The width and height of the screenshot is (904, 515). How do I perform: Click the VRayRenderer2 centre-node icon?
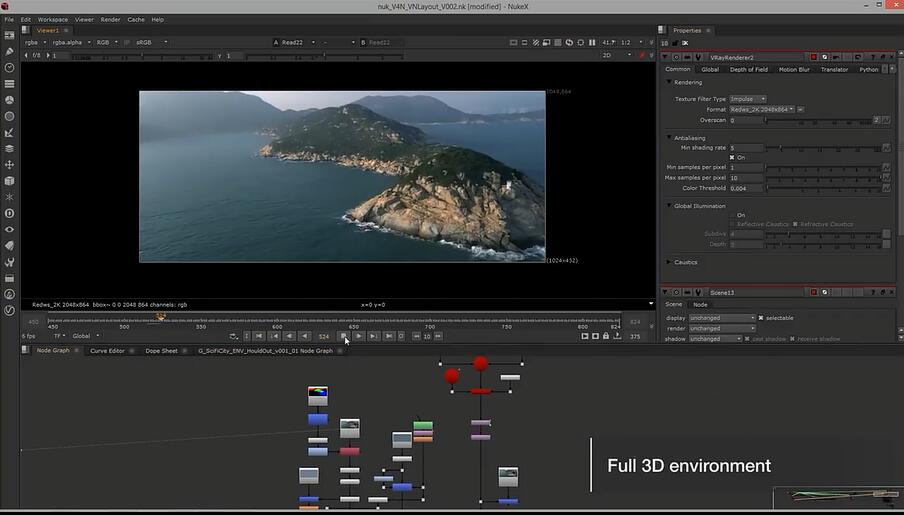click(x=677, y=58)
